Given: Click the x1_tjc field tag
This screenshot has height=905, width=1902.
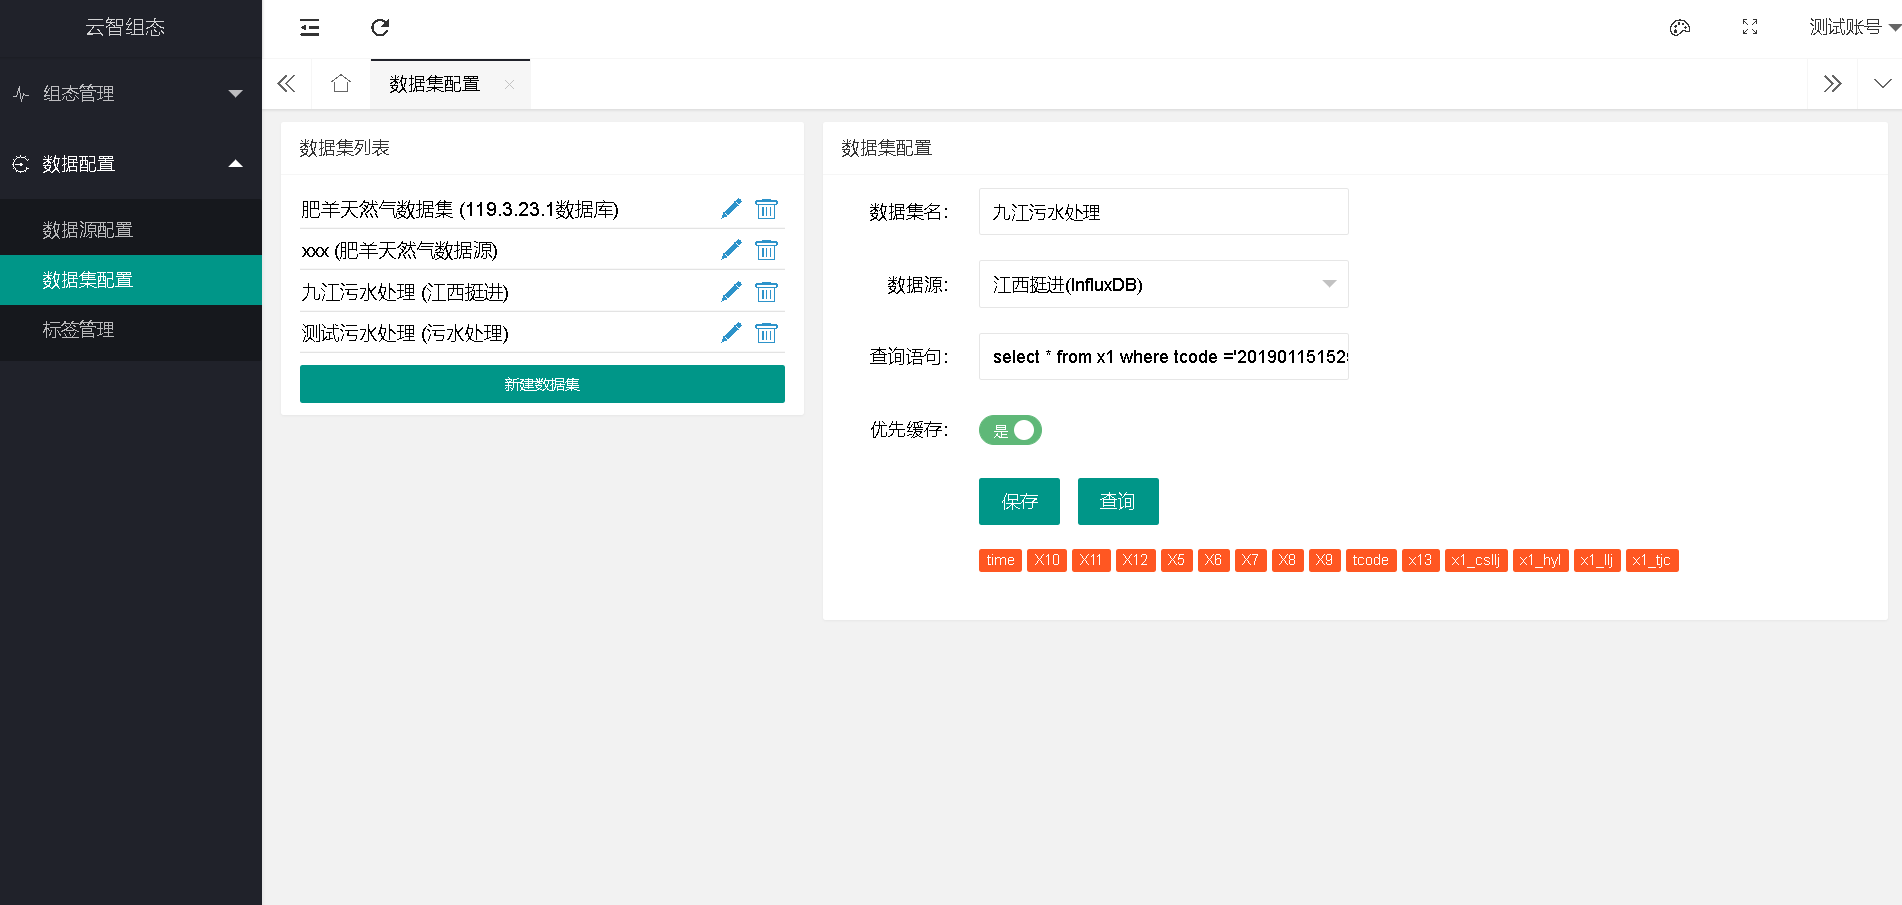Looking at the screenshot, I should click(x=1652, y=560).
